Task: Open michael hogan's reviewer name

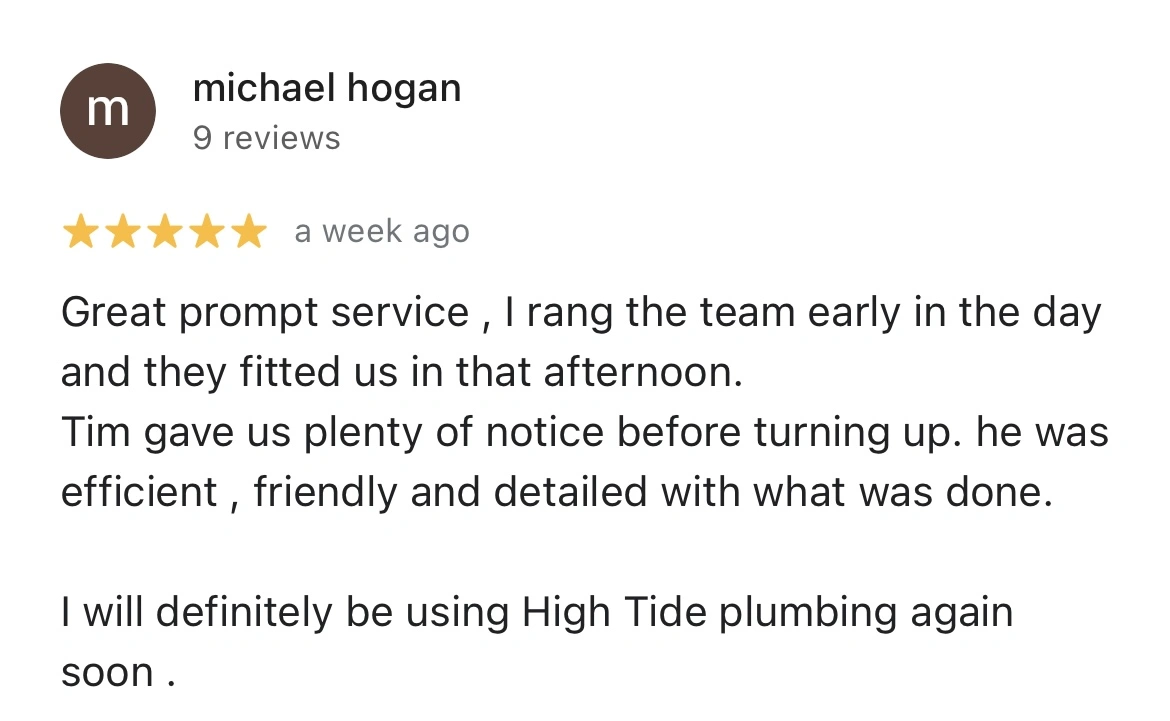Action: [x=327, y=89]
